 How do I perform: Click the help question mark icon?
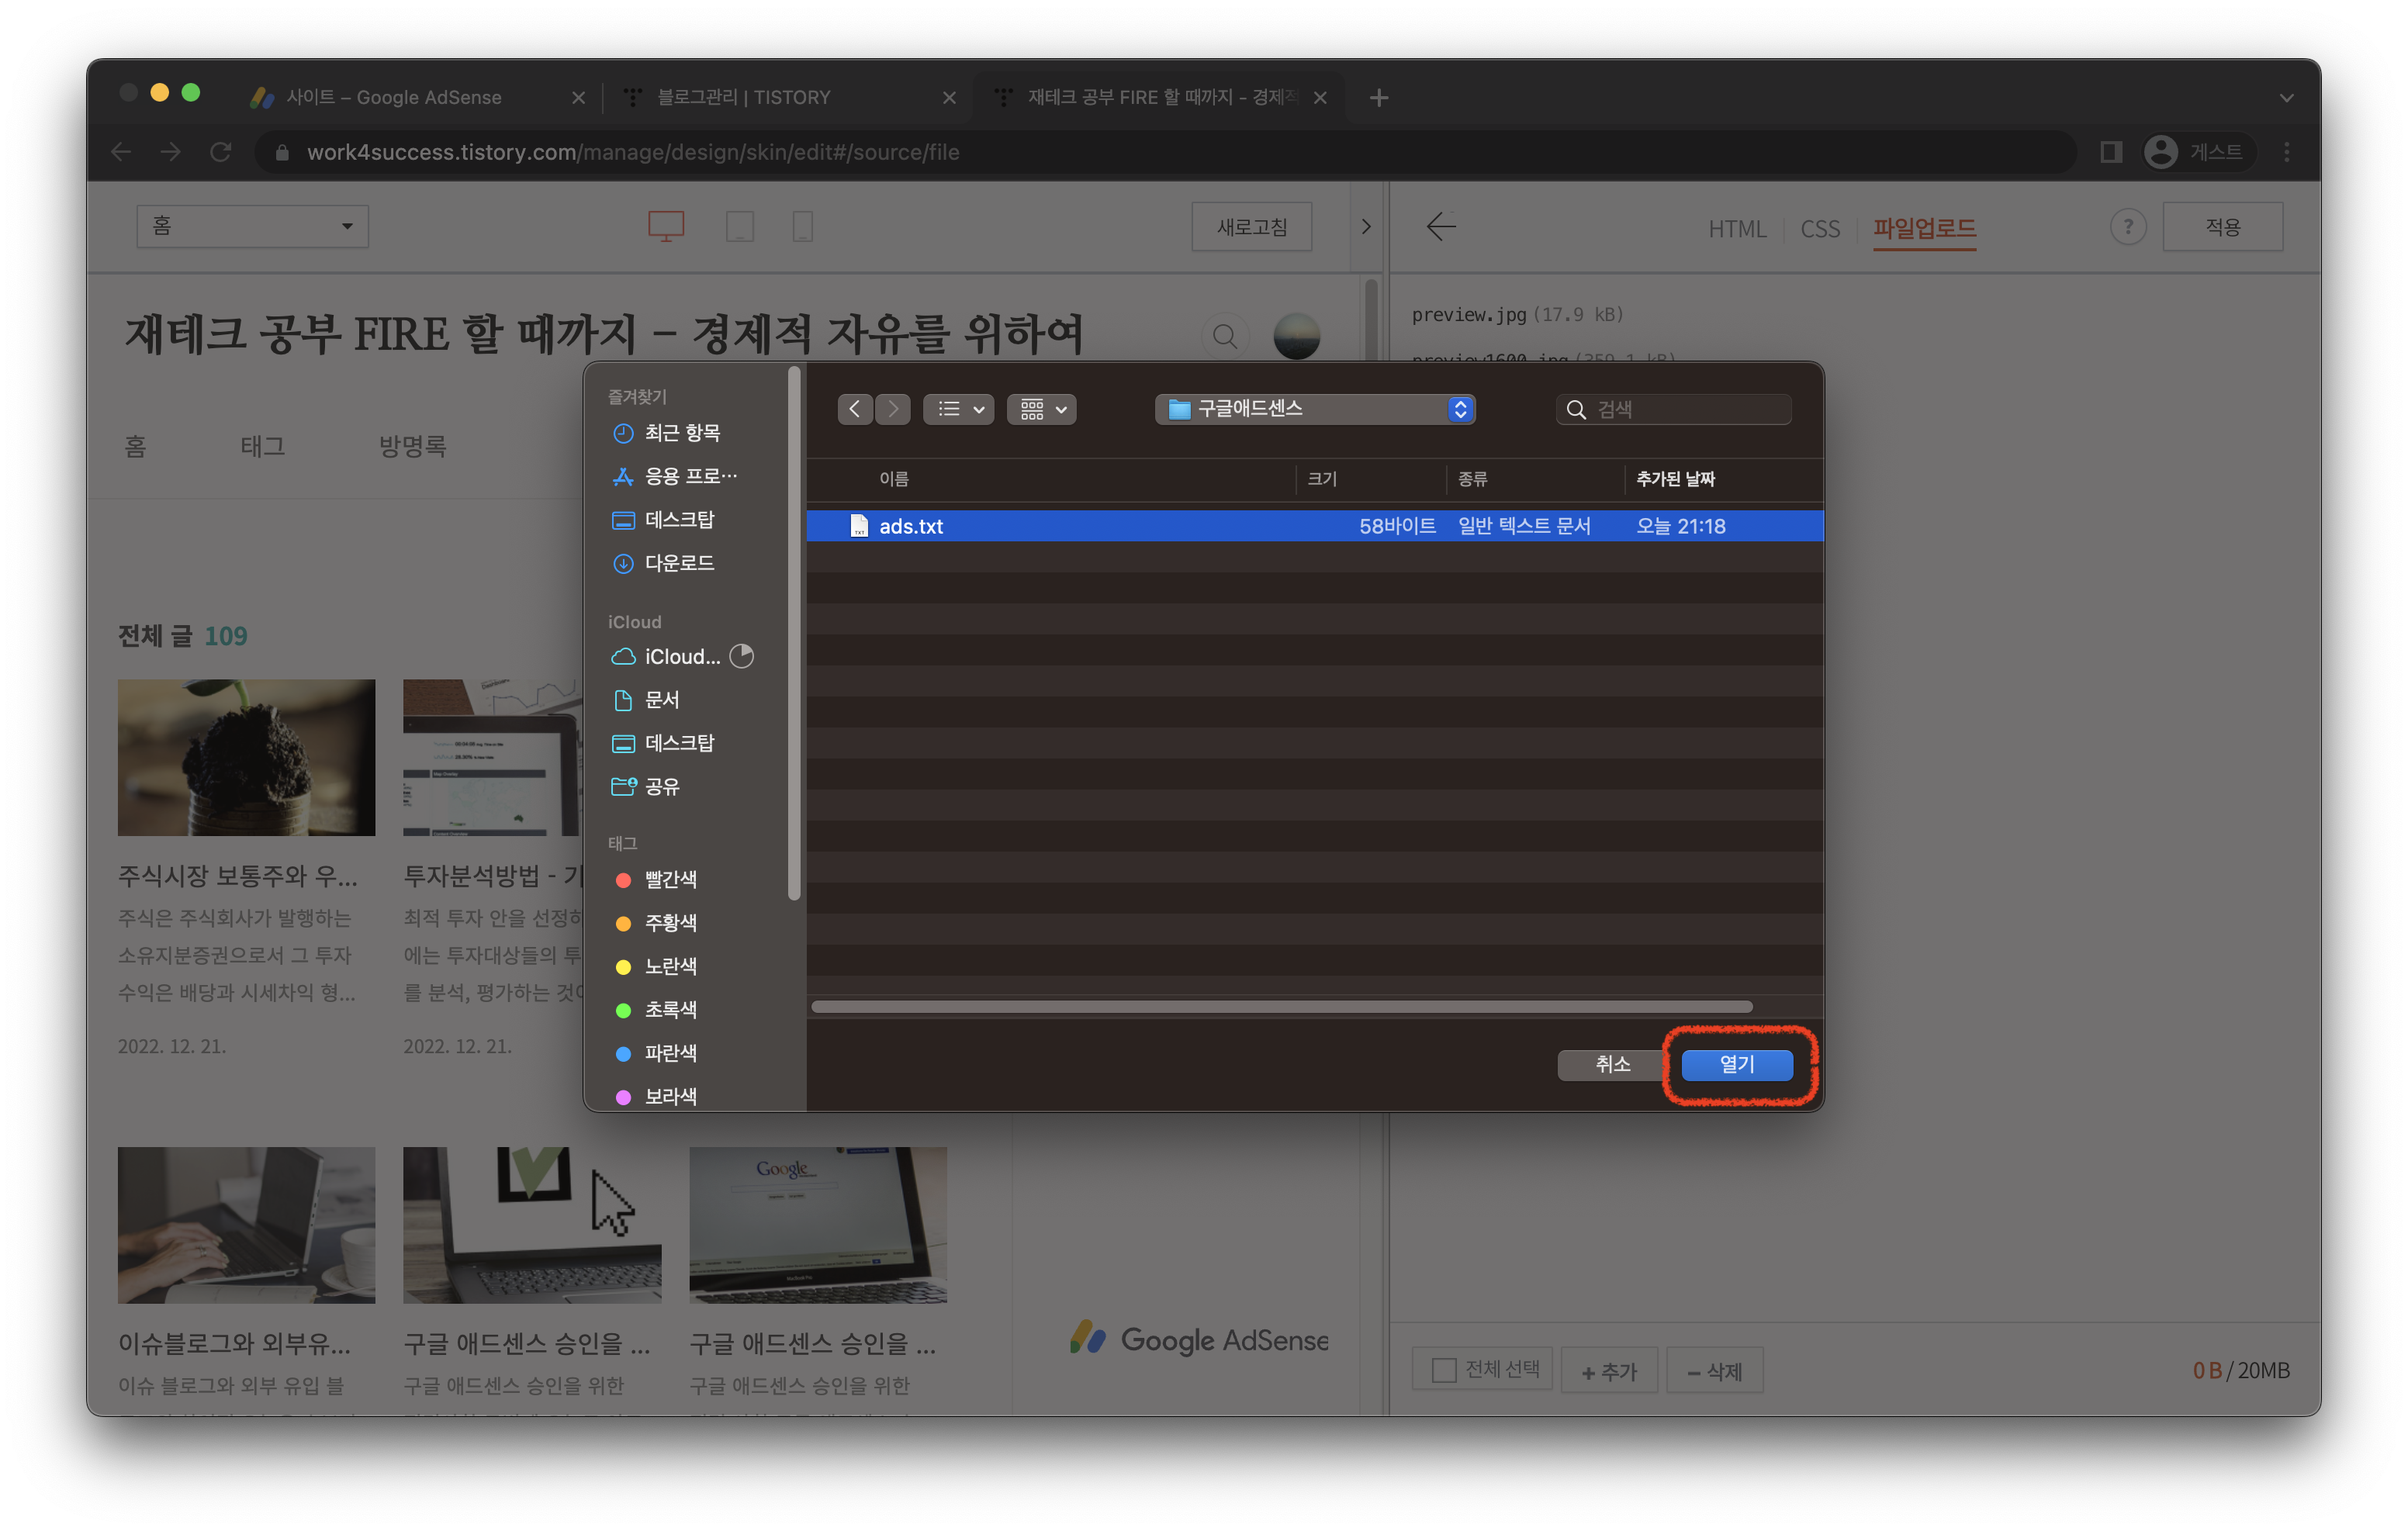click(x=2128, y=226)
